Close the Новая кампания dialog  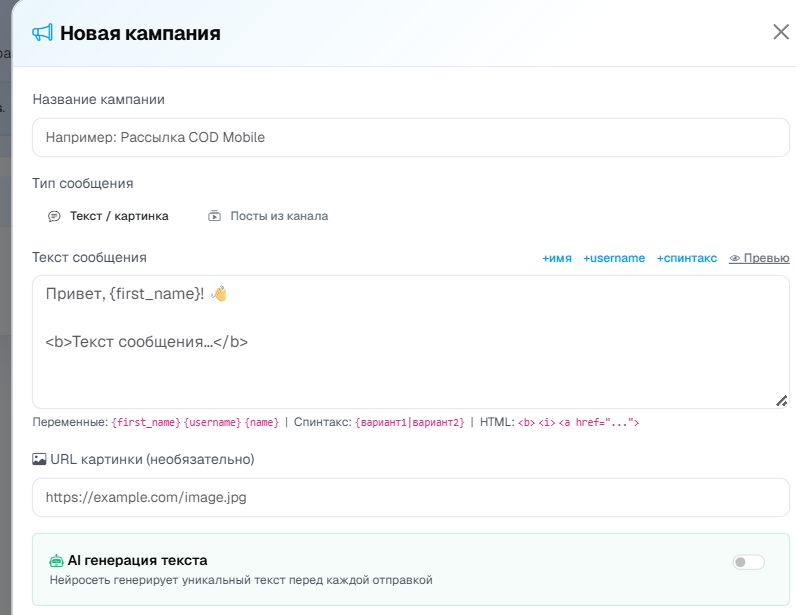point(781,32)
